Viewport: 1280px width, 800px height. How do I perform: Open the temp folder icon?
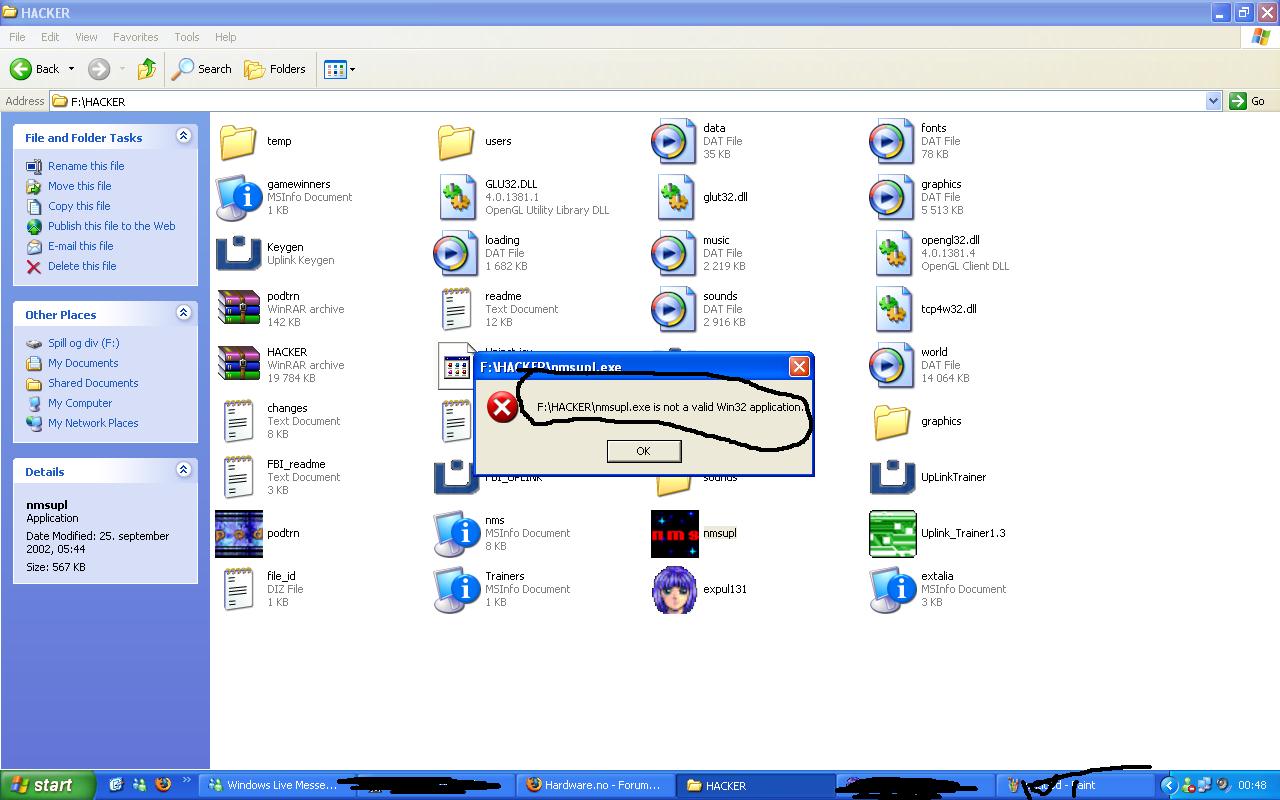pos(238,141)
